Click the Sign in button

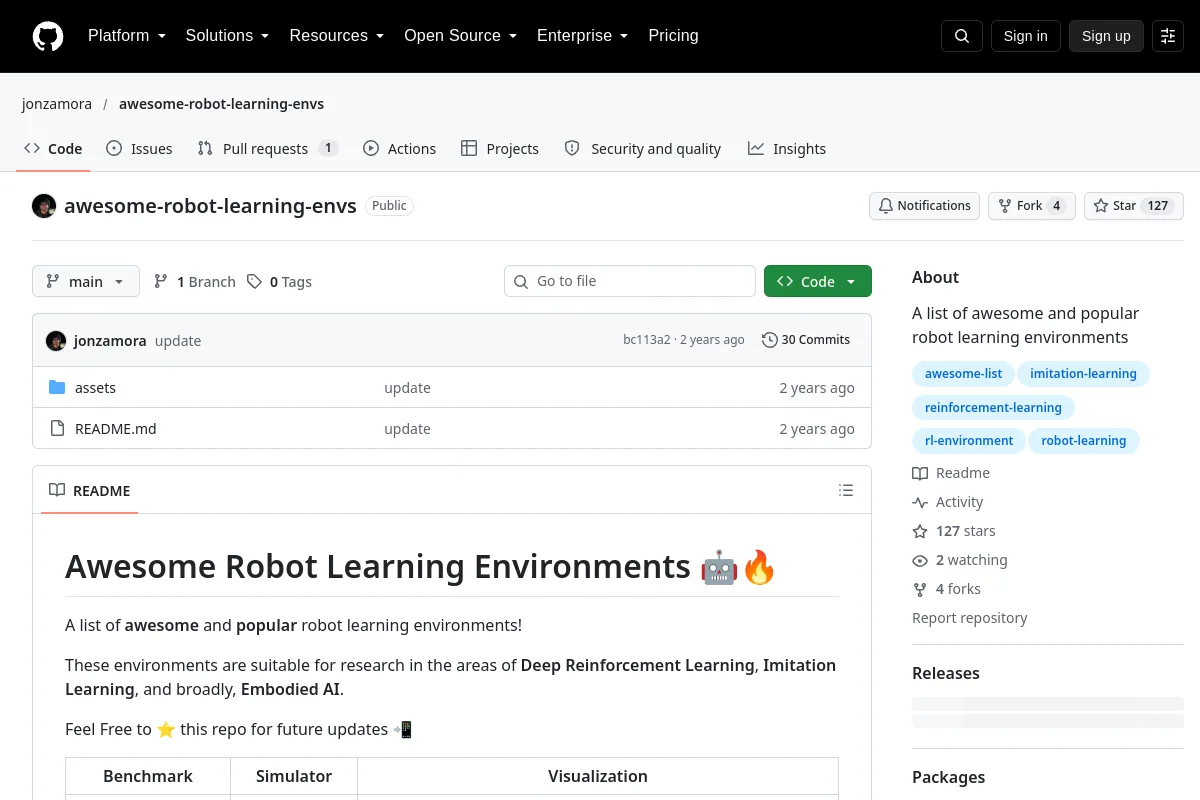1025,36
